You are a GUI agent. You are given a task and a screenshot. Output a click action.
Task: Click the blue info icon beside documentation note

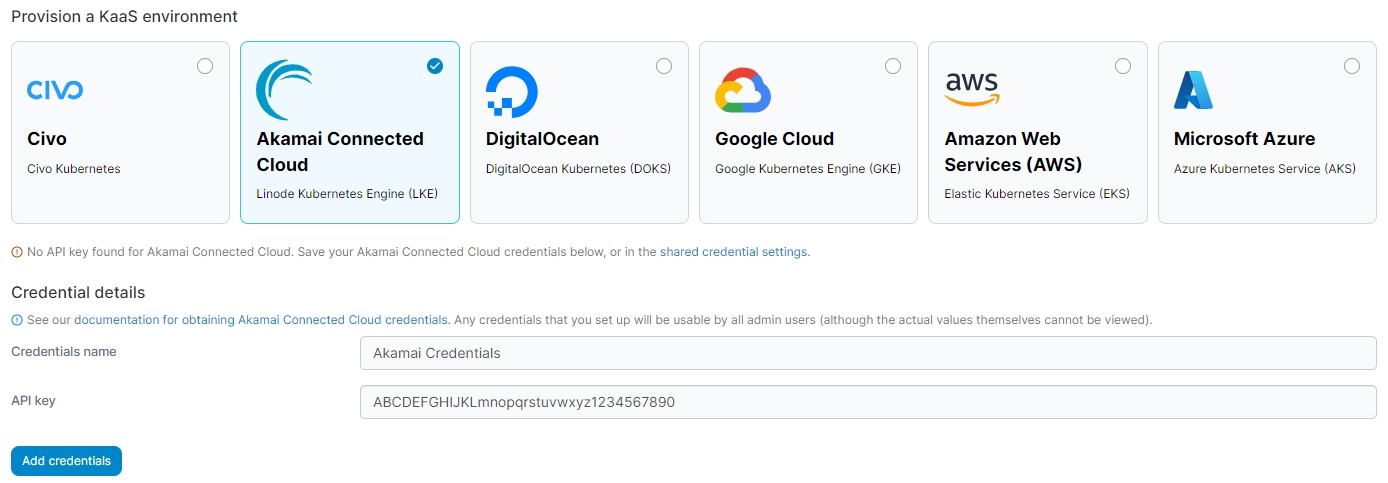click(x=17, y=321)
